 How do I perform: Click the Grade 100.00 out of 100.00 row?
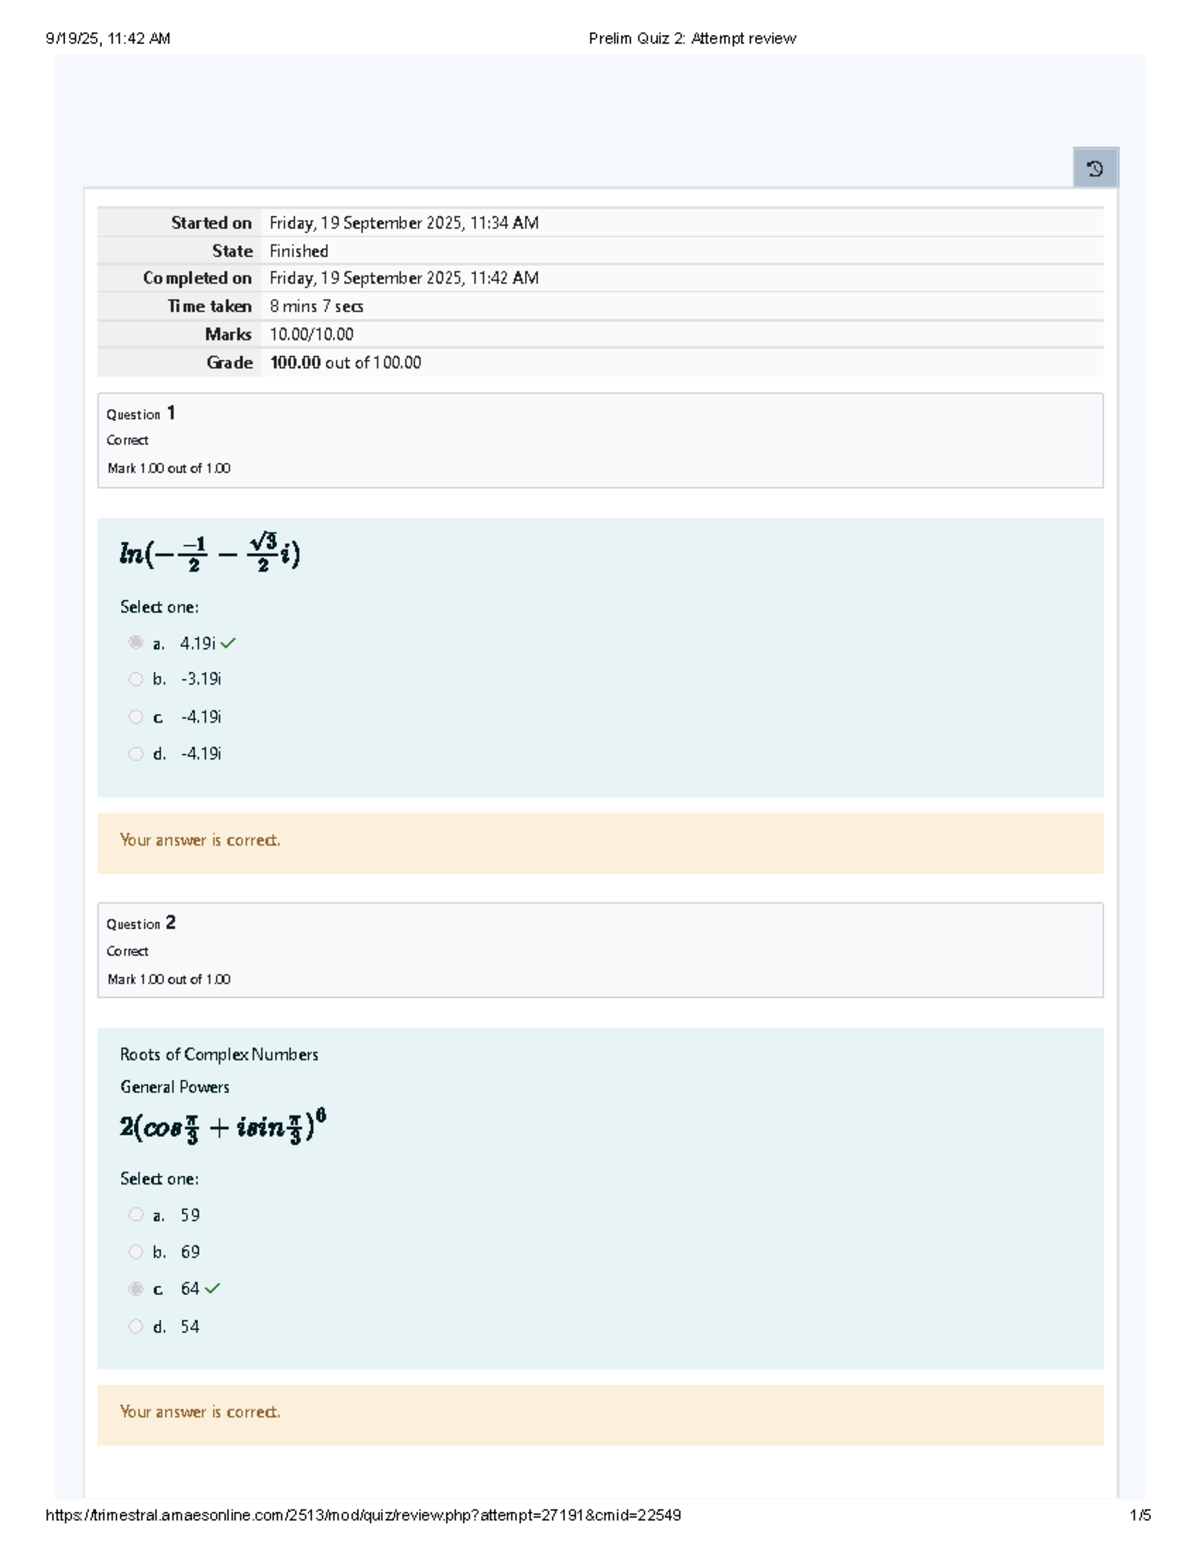pyautogui.click(x=600, y=362)
